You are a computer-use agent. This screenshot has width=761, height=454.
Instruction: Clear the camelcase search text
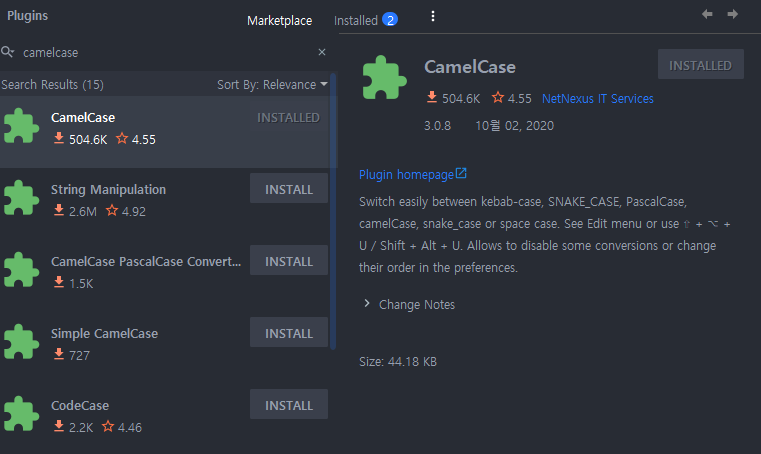322,52
